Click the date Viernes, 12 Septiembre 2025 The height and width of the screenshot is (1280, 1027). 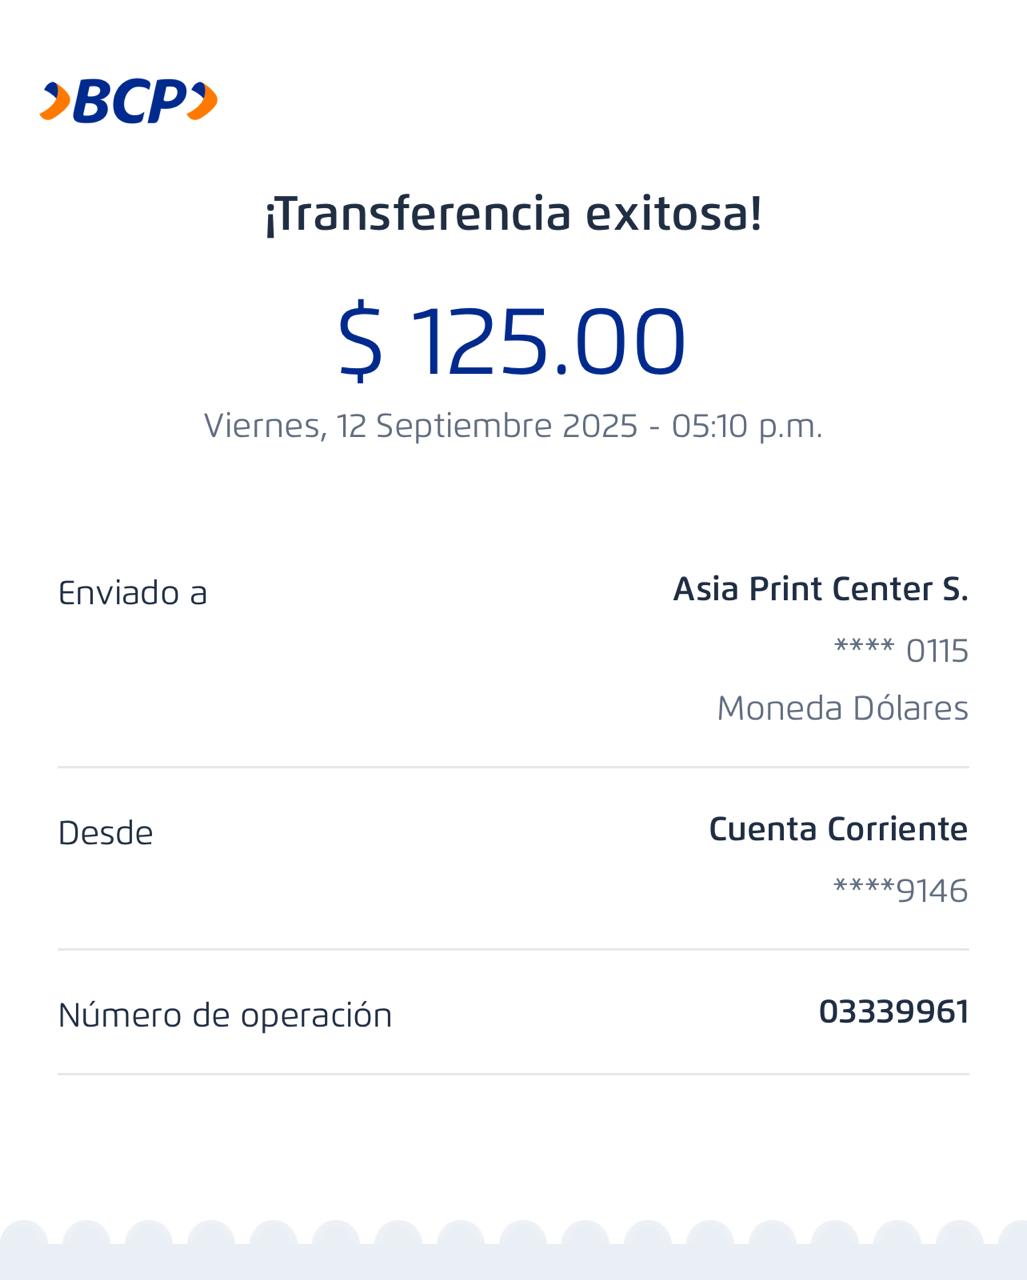coord(421,426)
